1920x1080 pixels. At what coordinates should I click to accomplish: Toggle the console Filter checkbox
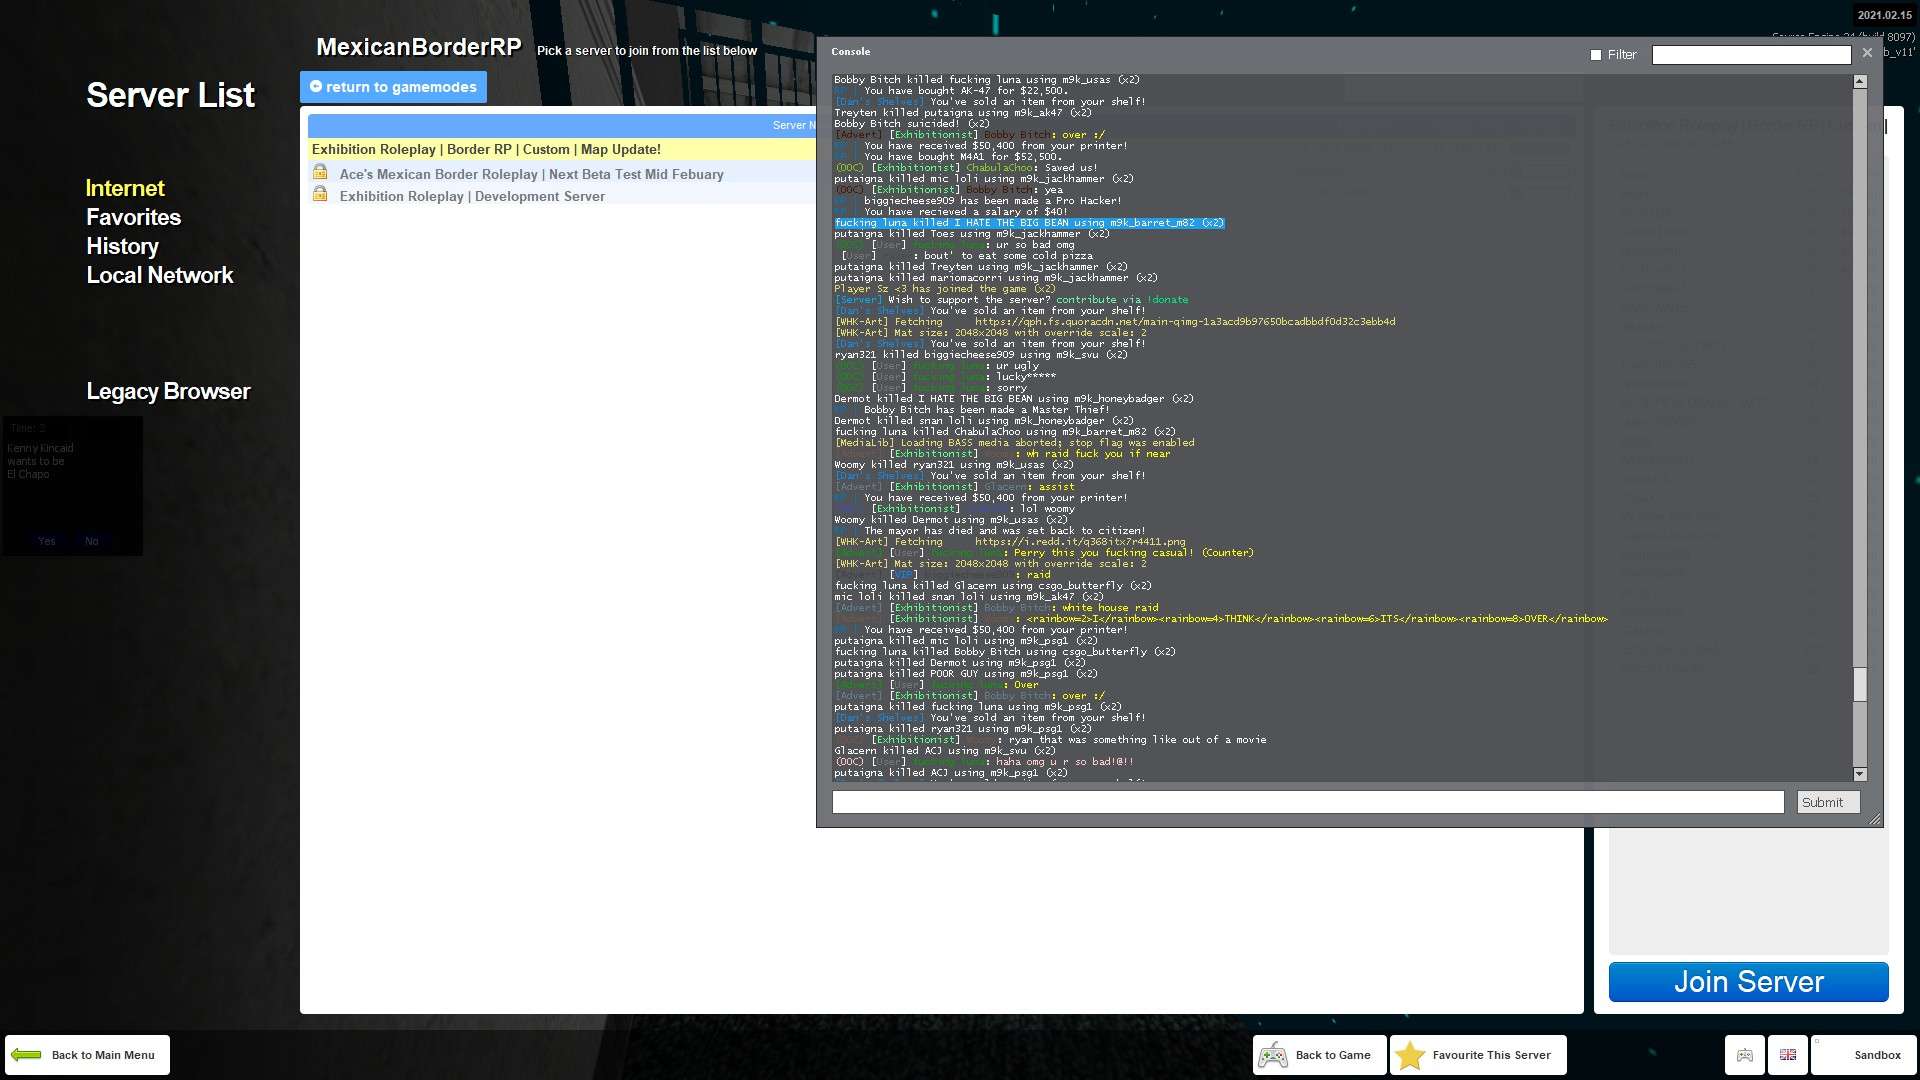[1596, 55]
